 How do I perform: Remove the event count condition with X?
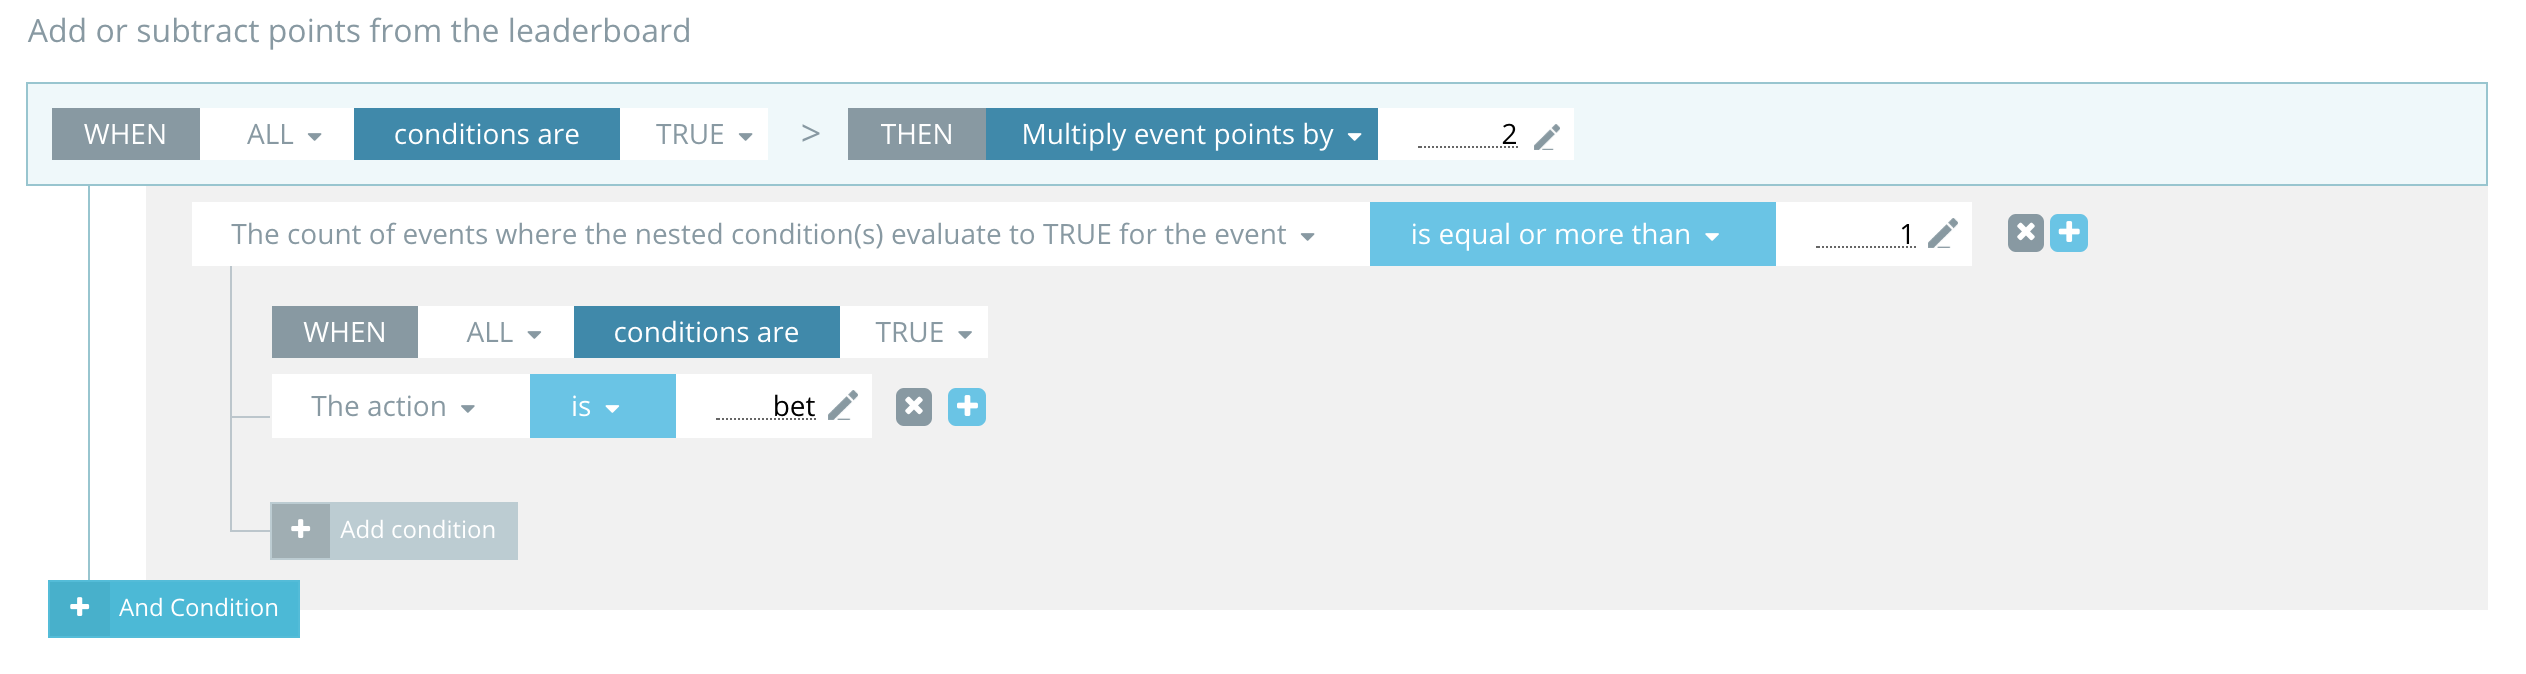coord(2025,233)
